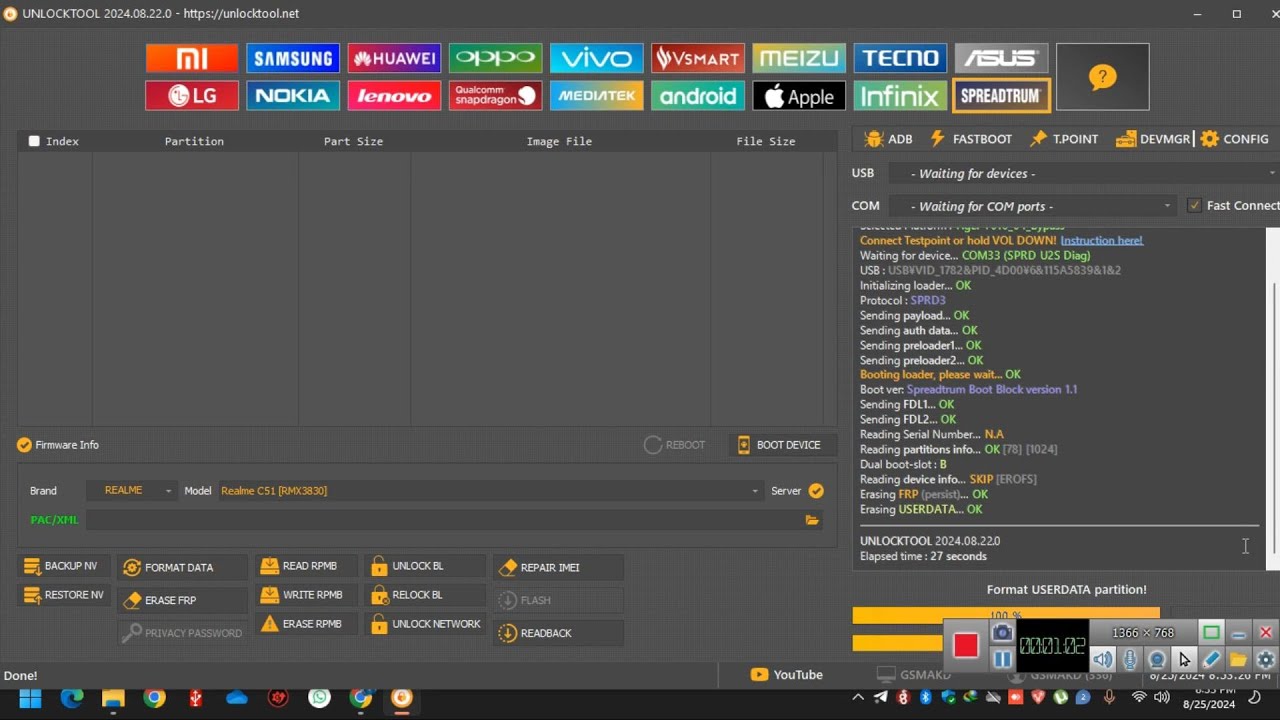
Task: Open the Samsung brand section
Action: click(293, 58)
